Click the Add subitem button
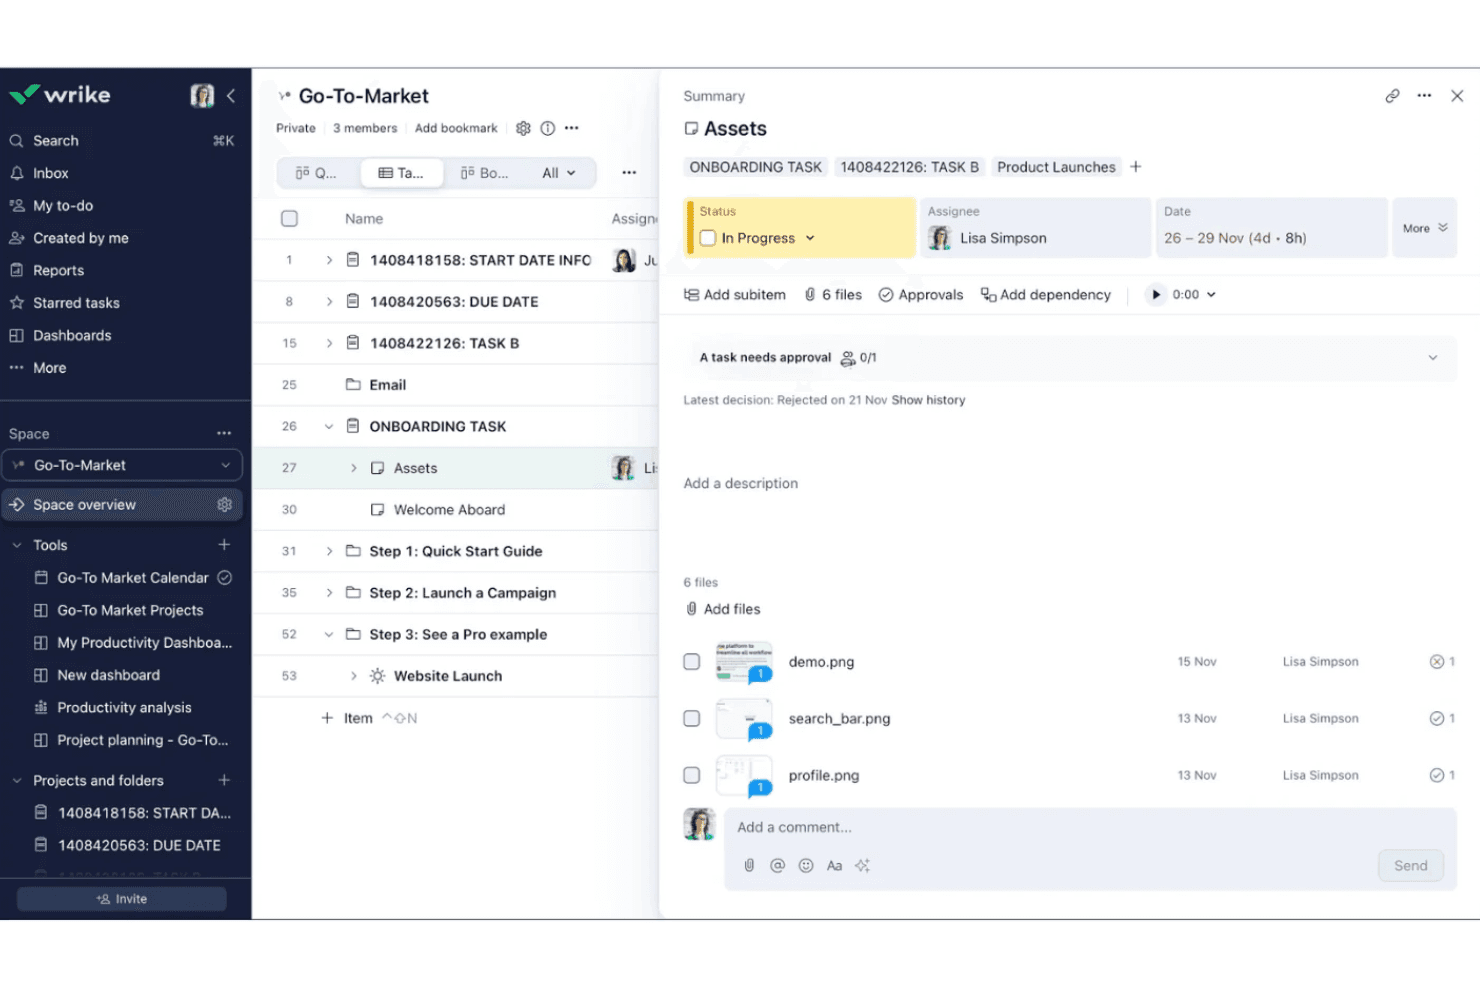Screen dimensions: 1480x987 (735, 295)
